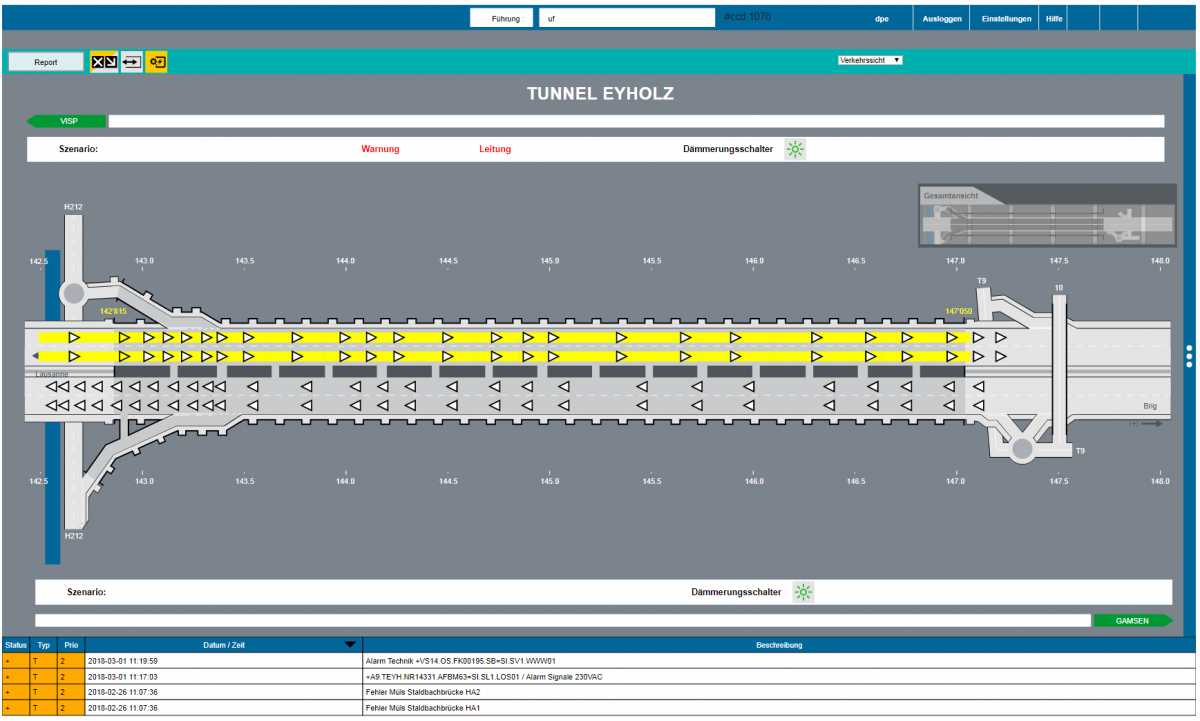Open the Einstellungen menu
Image resolution: width=1200 pixels, height=721 pixels.
(1006, 18)
